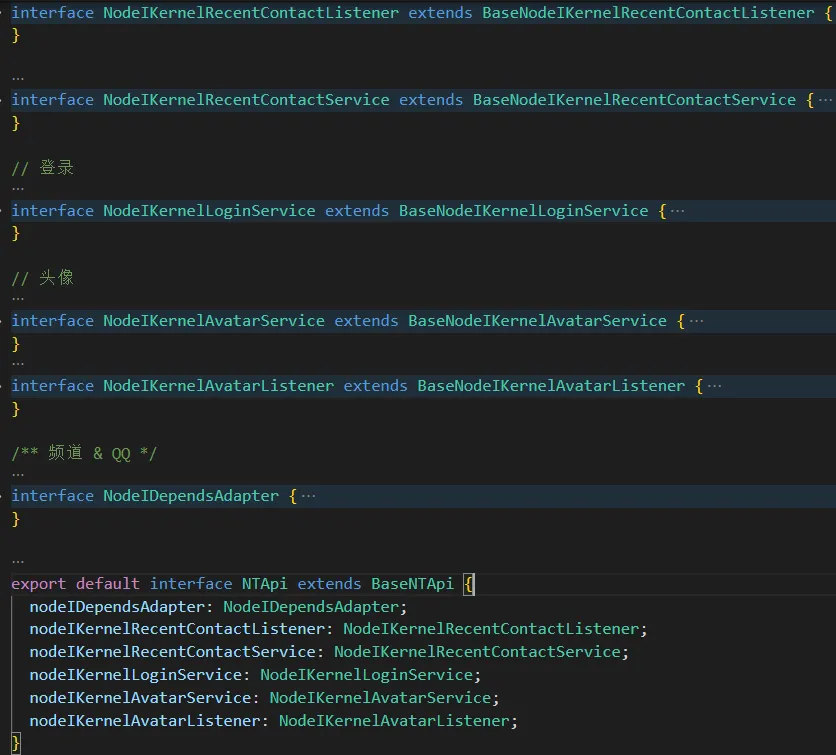Click the NTApi interface name
The image size is (836, 755).
[x=264, y=584]
